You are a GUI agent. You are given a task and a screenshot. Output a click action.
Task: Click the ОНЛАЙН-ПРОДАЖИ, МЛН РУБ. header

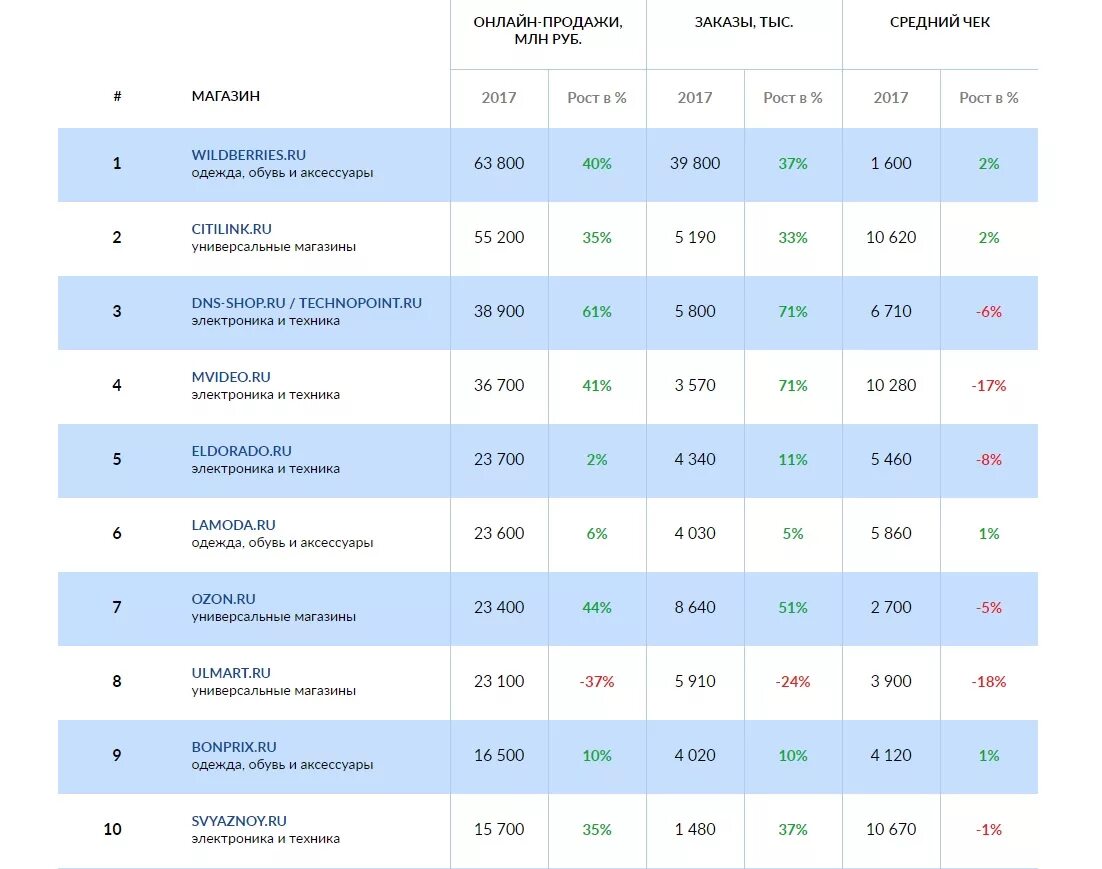tap(547, 30)
